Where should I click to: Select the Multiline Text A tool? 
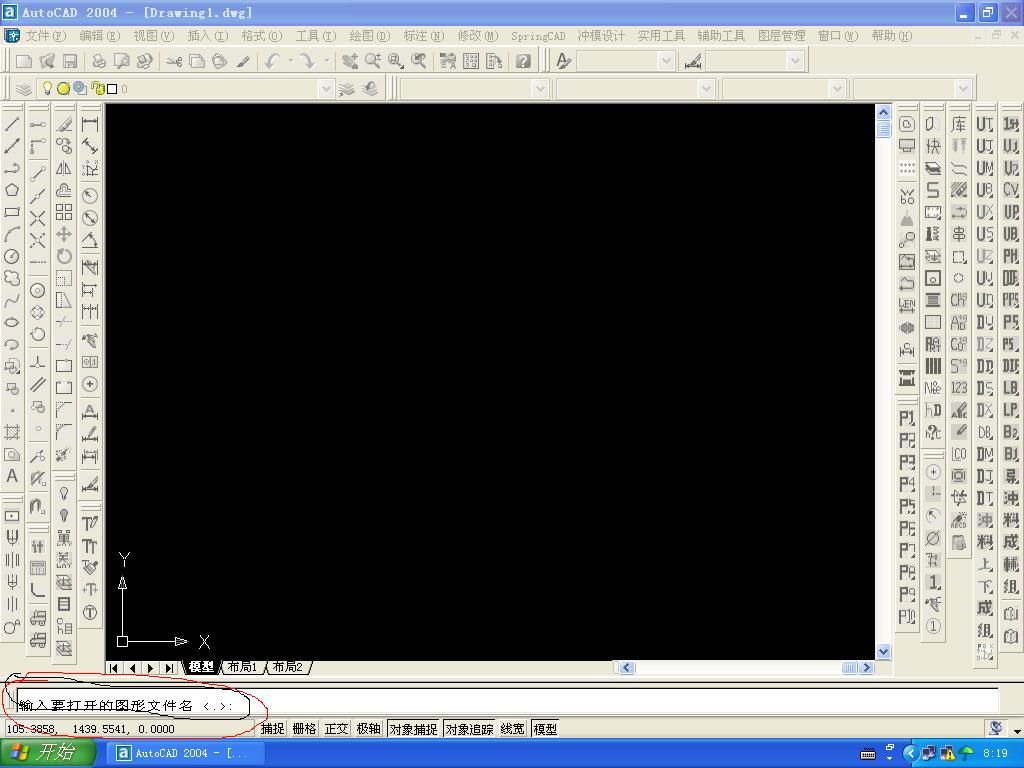[x=12, y=476]
